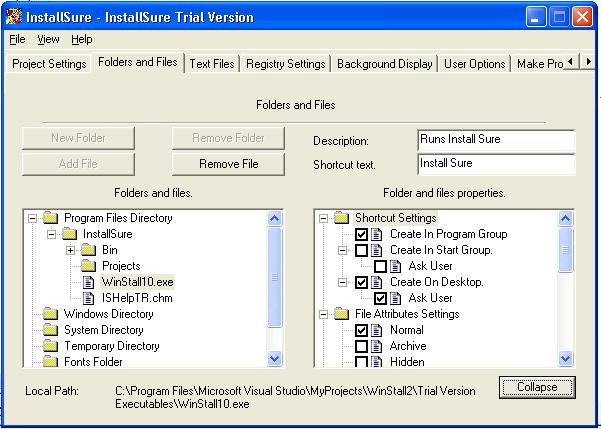Click the document icon beside Hidden attribute
Viewport: 601px width, 429px height.
377,362
